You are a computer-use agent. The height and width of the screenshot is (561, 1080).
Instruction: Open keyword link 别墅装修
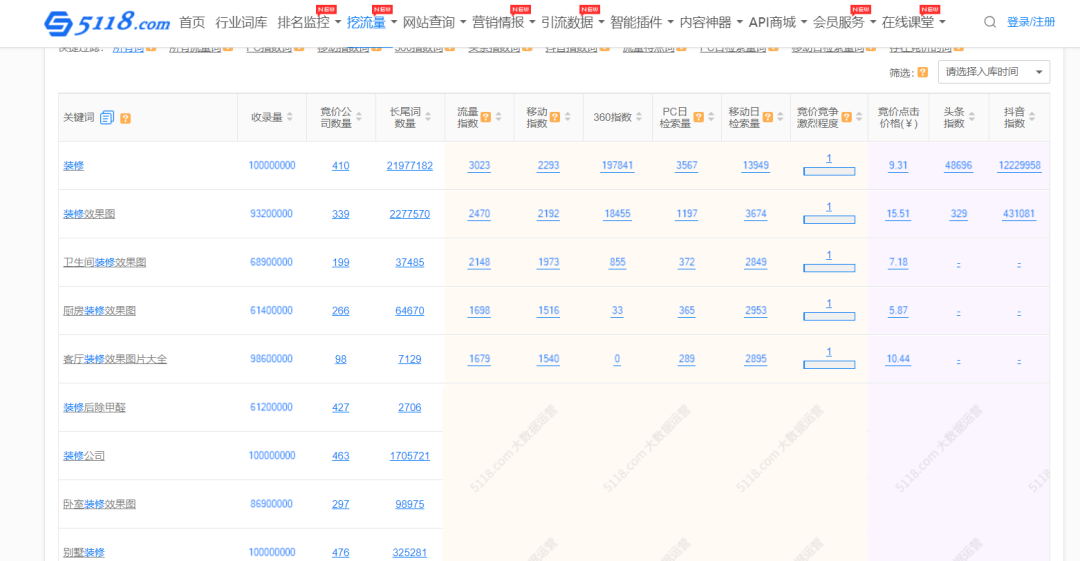tap(84, 552)
